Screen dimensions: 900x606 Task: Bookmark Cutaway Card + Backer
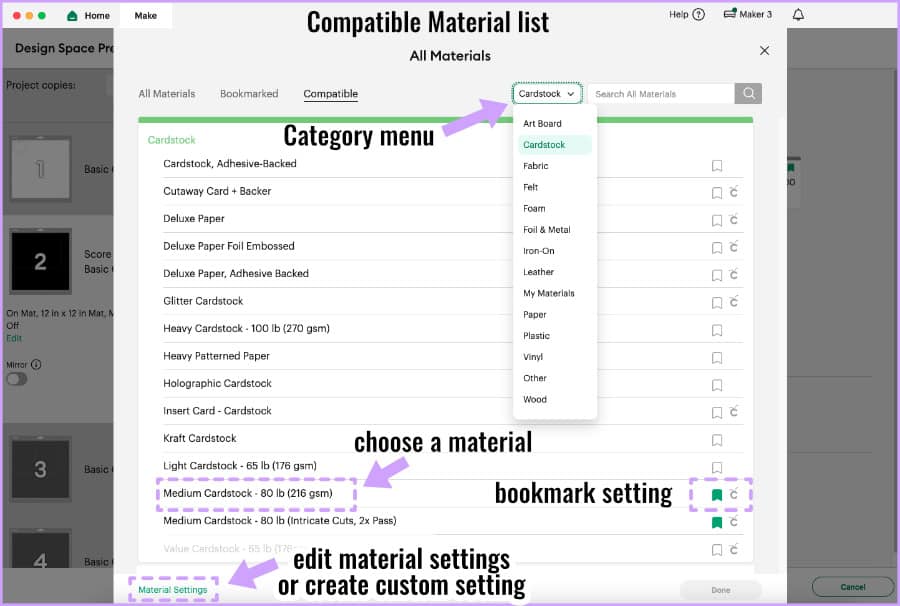pyautogui.click(x=716, y=193)
